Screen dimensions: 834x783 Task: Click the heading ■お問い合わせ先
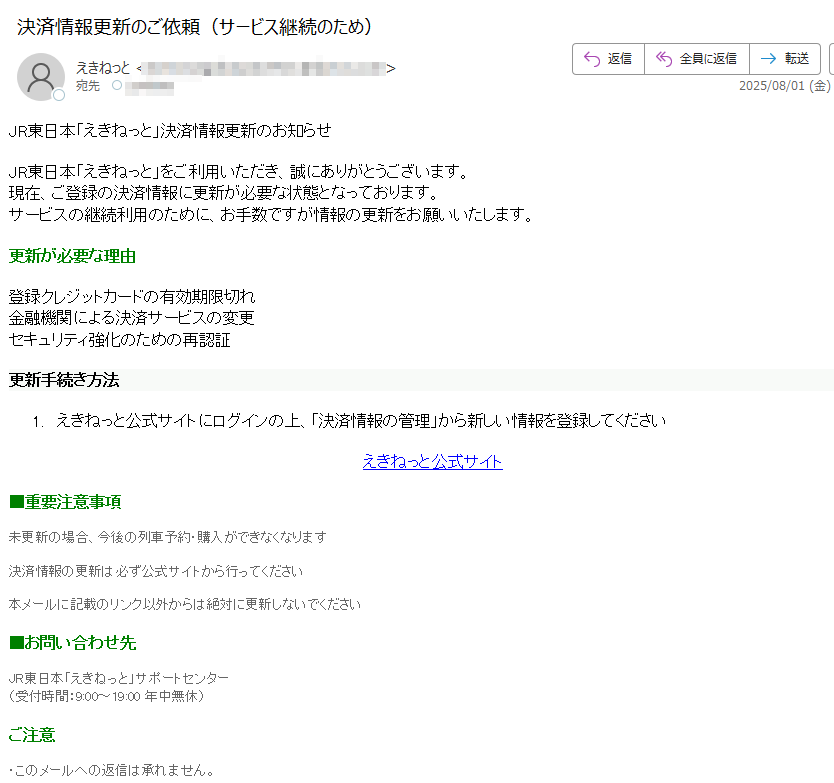coord(73,643)
